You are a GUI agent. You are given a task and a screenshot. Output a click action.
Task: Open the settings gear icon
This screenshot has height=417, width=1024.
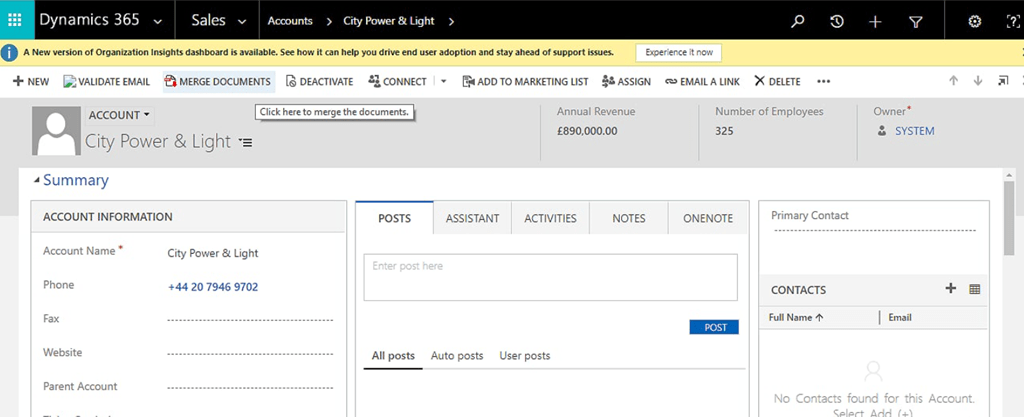tap(974, 22)
